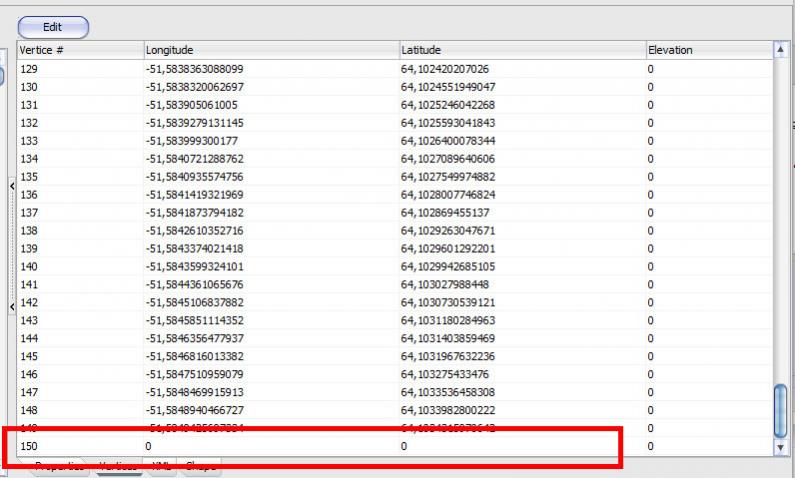Switch to the XML tab
Screen dimensions: 795x478
coord(160,466)
